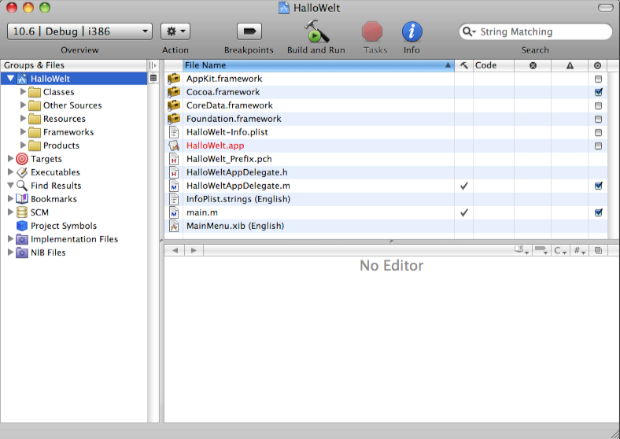Click the build status hammer column header
Viewport: 620px width, 439px height.
tap(464, 65)
